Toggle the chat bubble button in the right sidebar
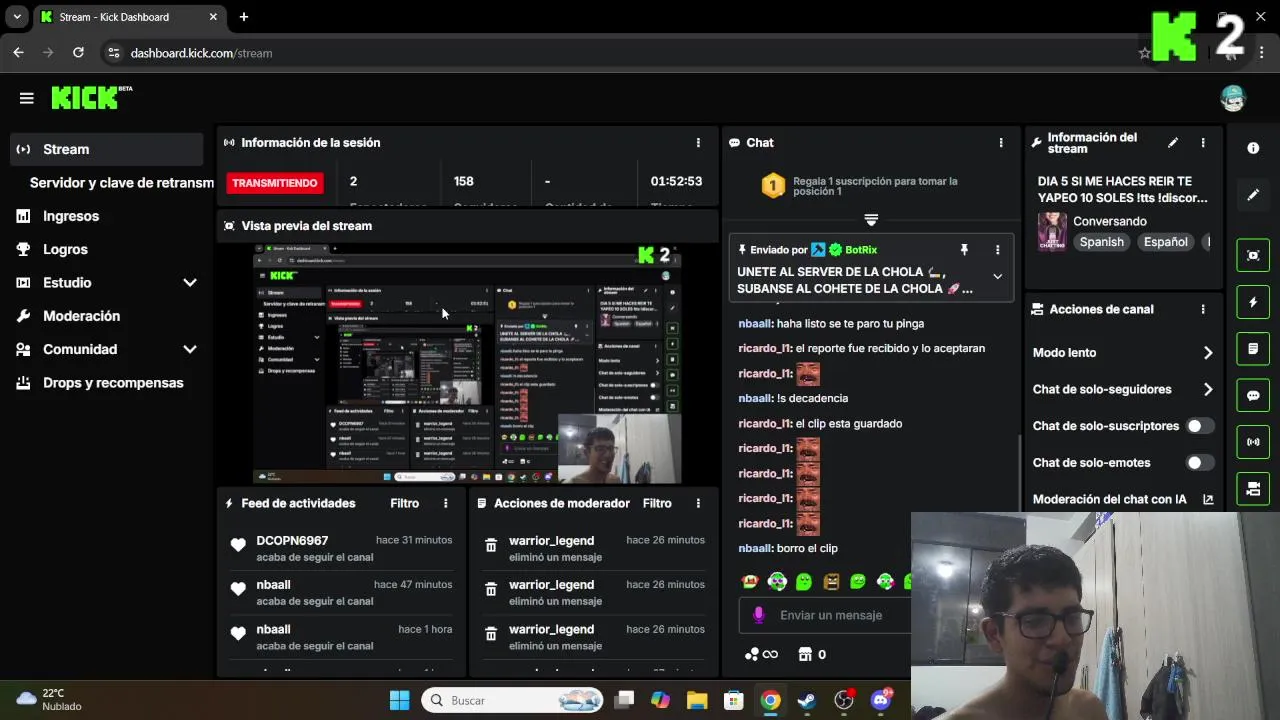The image size is (1280, 720). (x=1253, y=395)
